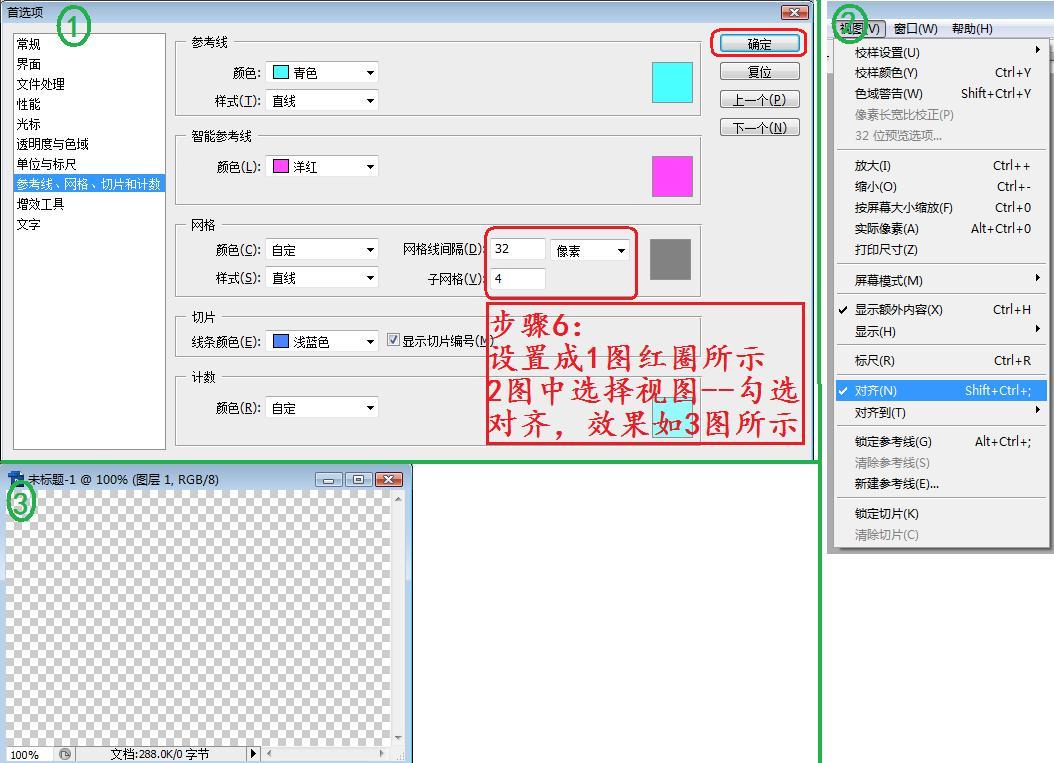
Task: Open the 帮助(H) menu
Action: tap(972, 28)
